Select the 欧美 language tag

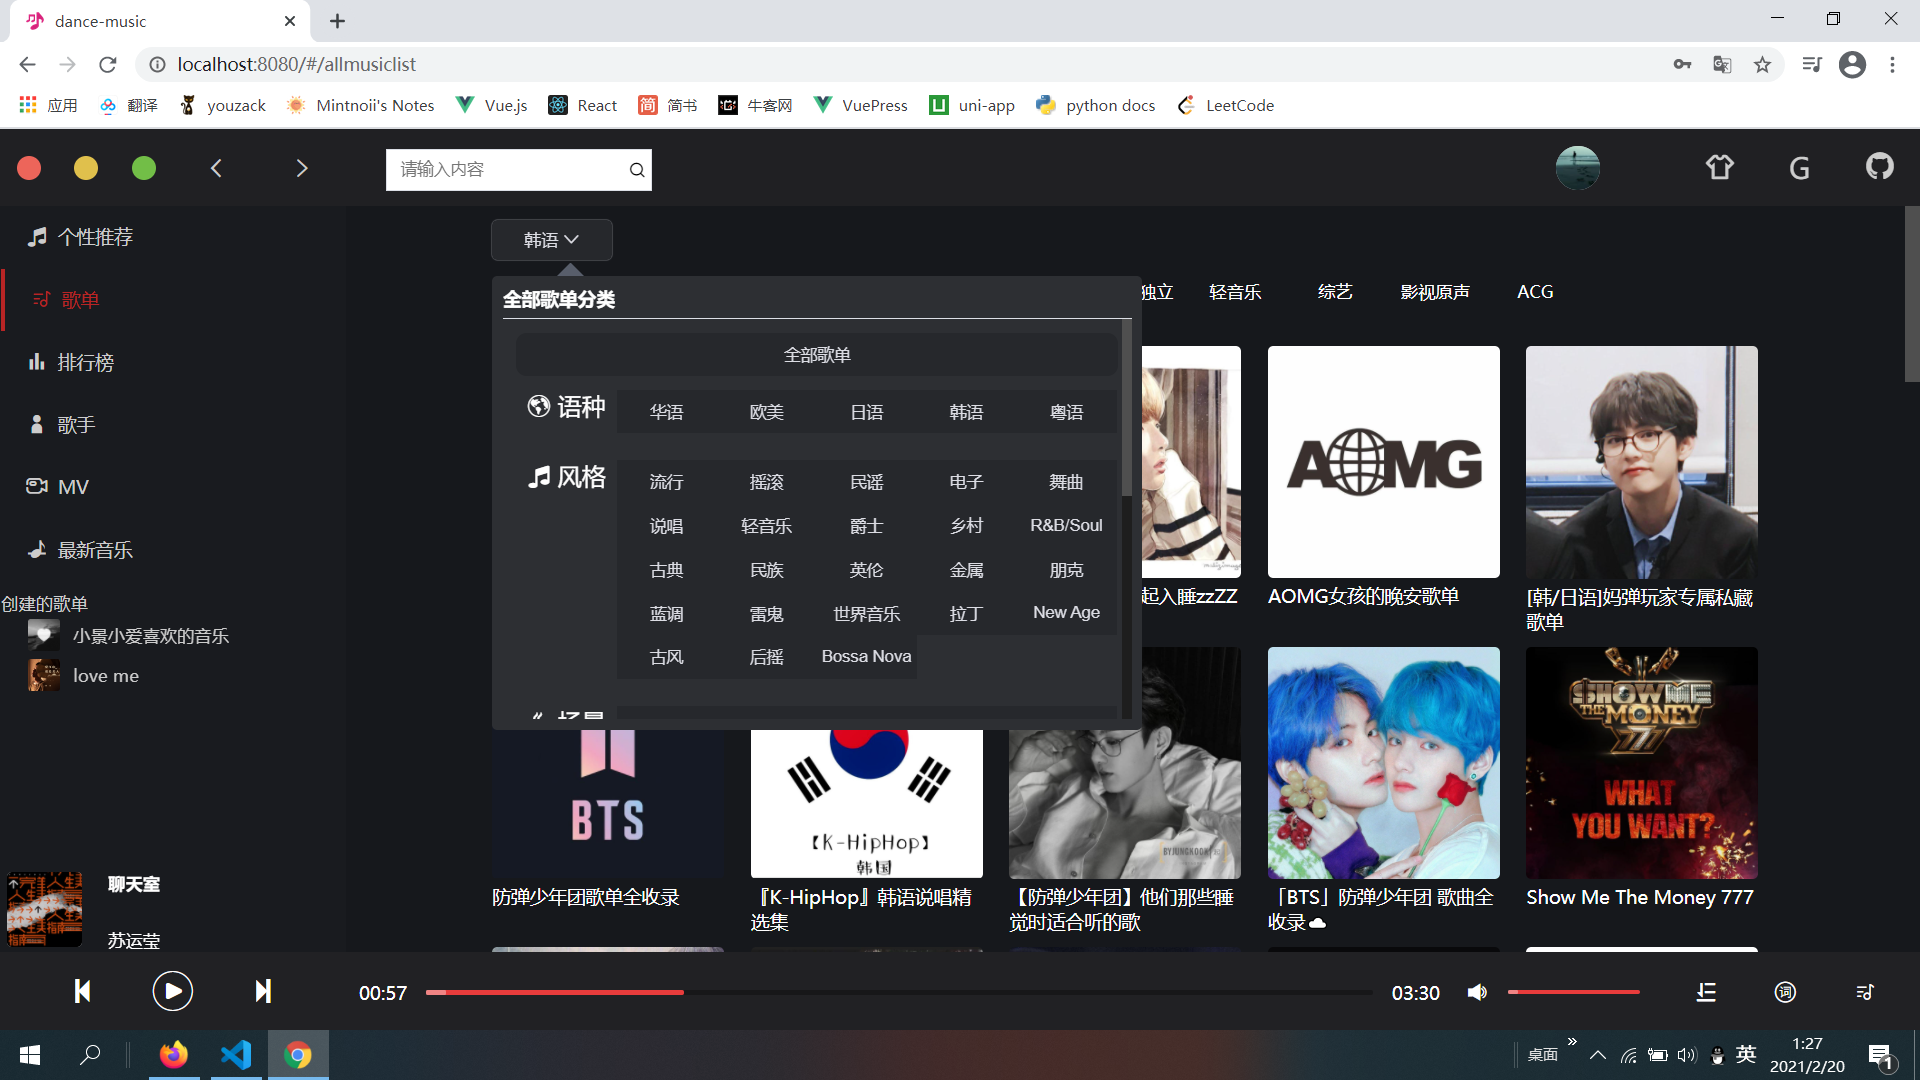click(x=766, y=412)
